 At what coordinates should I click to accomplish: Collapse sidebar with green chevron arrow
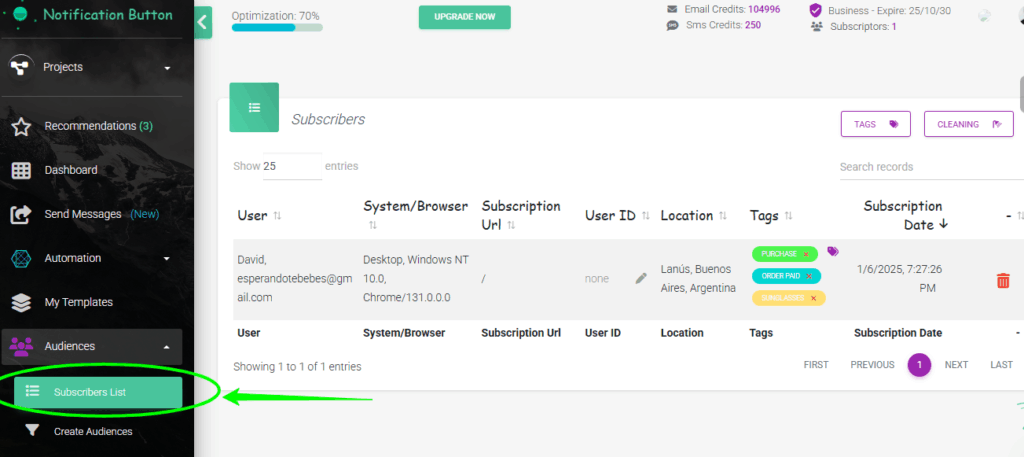coord(204,22)
